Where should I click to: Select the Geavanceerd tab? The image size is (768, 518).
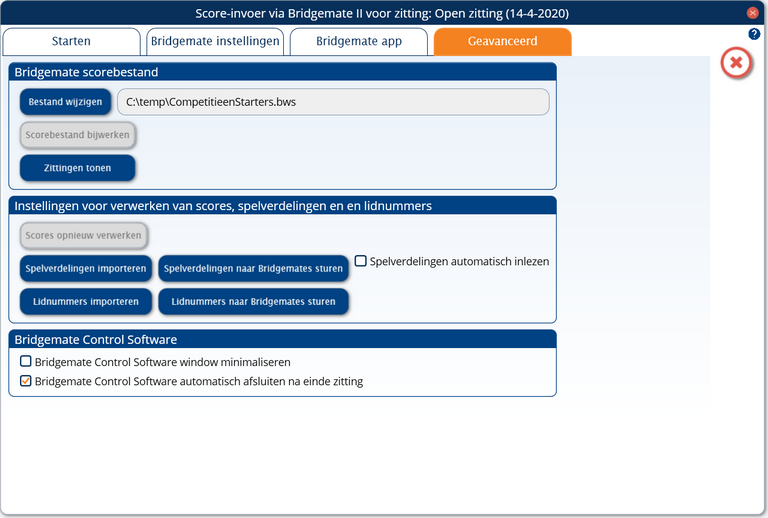click(503, 42)
